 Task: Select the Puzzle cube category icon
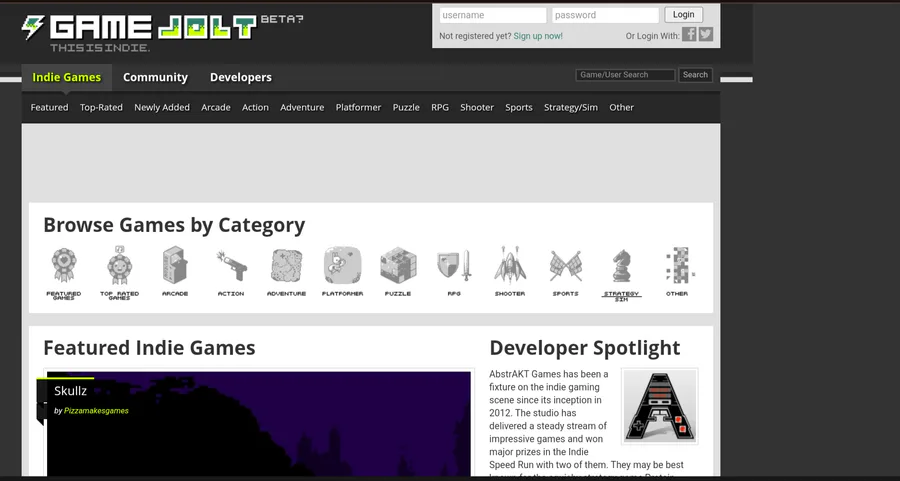coord(398,265)
